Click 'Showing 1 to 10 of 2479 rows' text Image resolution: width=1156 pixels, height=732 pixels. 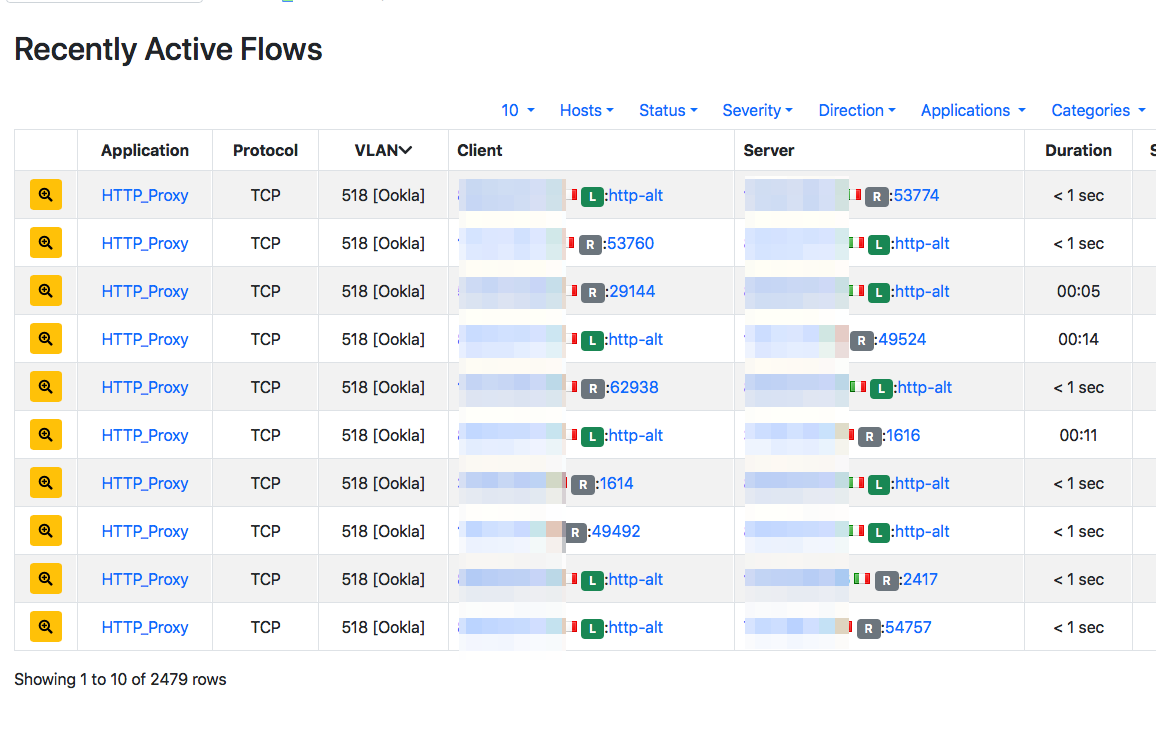coord(120,679)
